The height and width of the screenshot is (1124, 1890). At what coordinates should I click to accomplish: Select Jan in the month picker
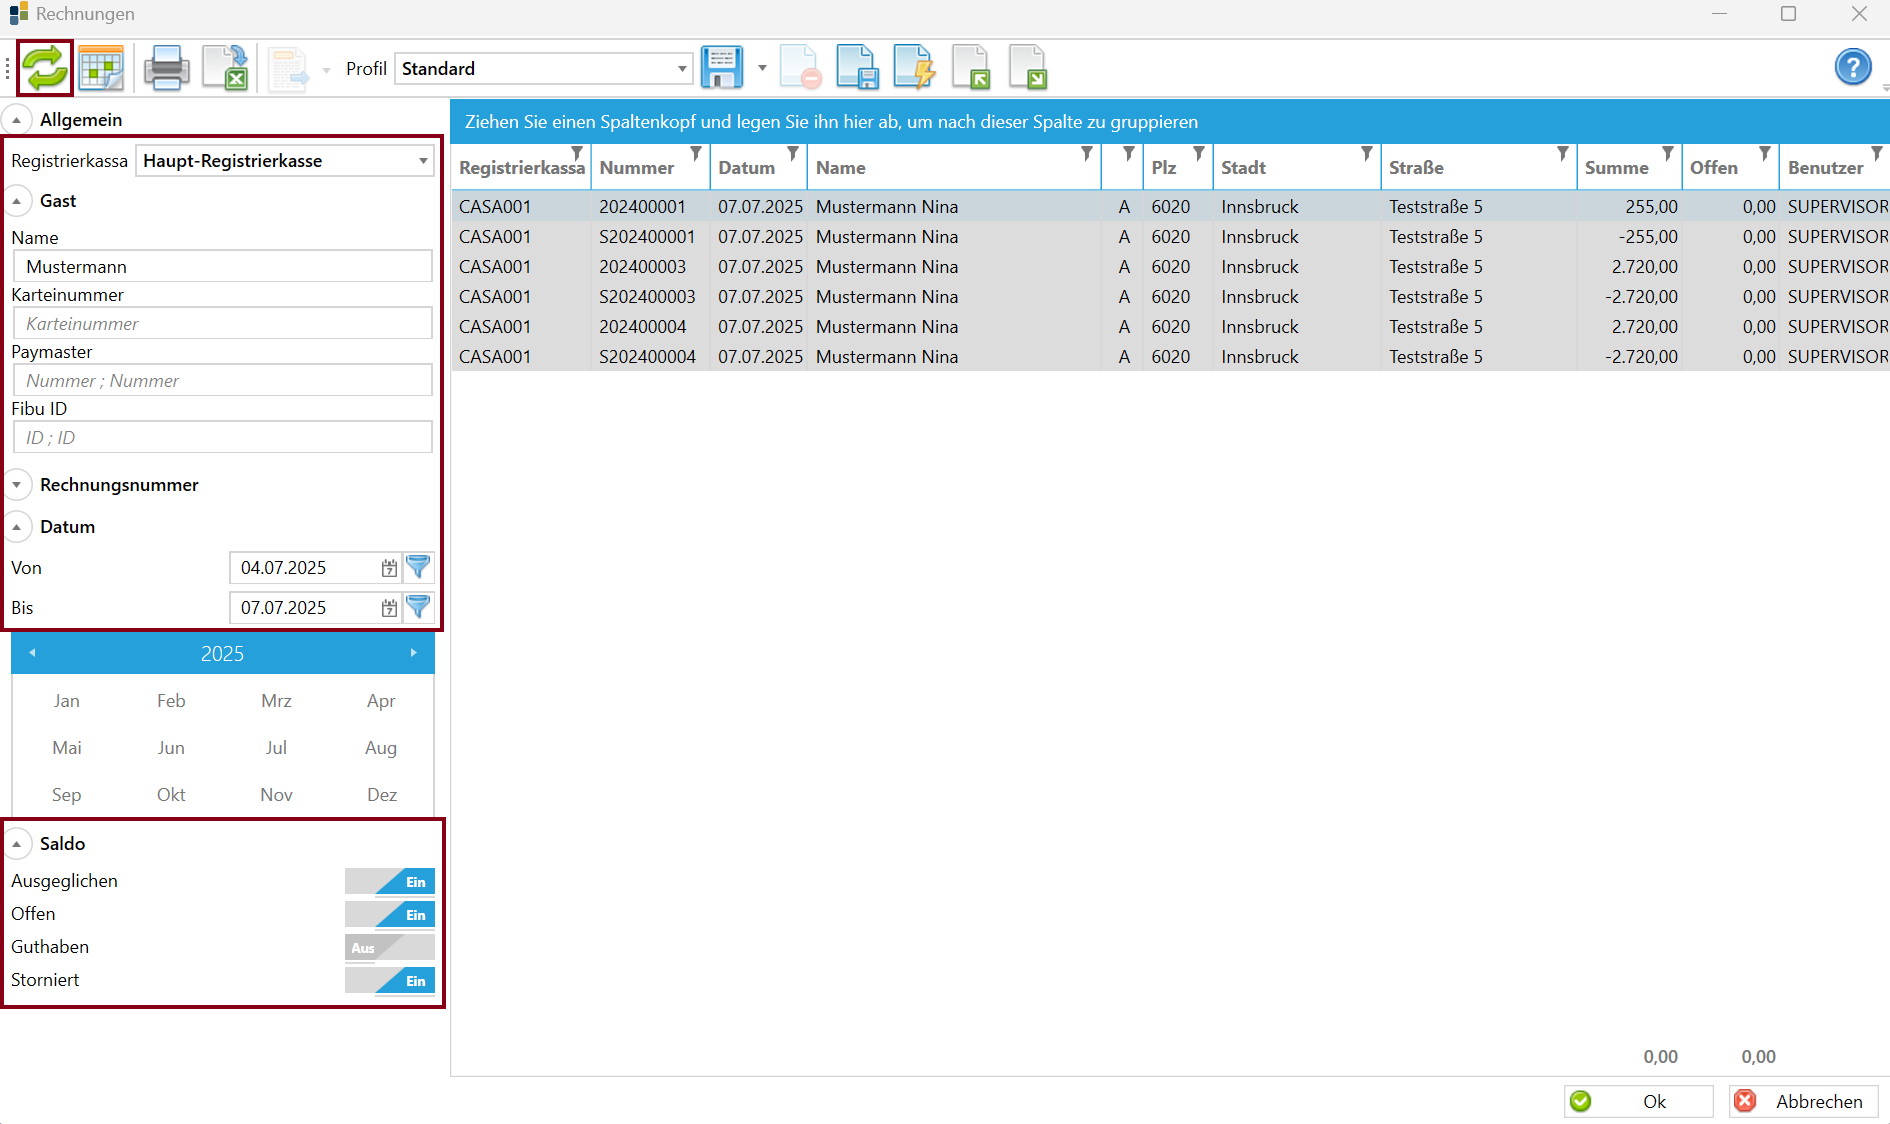click(x=67, y=701)
